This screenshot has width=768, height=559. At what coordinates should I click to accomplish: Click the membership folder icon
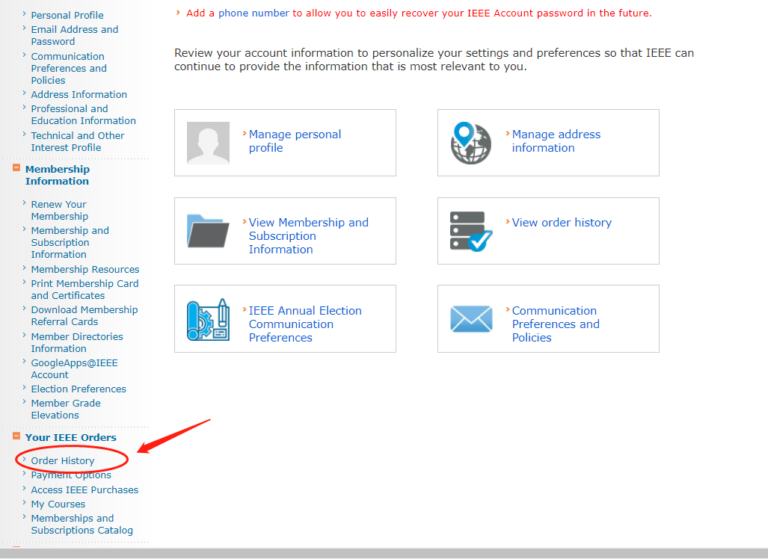click(x=208, y=231)
